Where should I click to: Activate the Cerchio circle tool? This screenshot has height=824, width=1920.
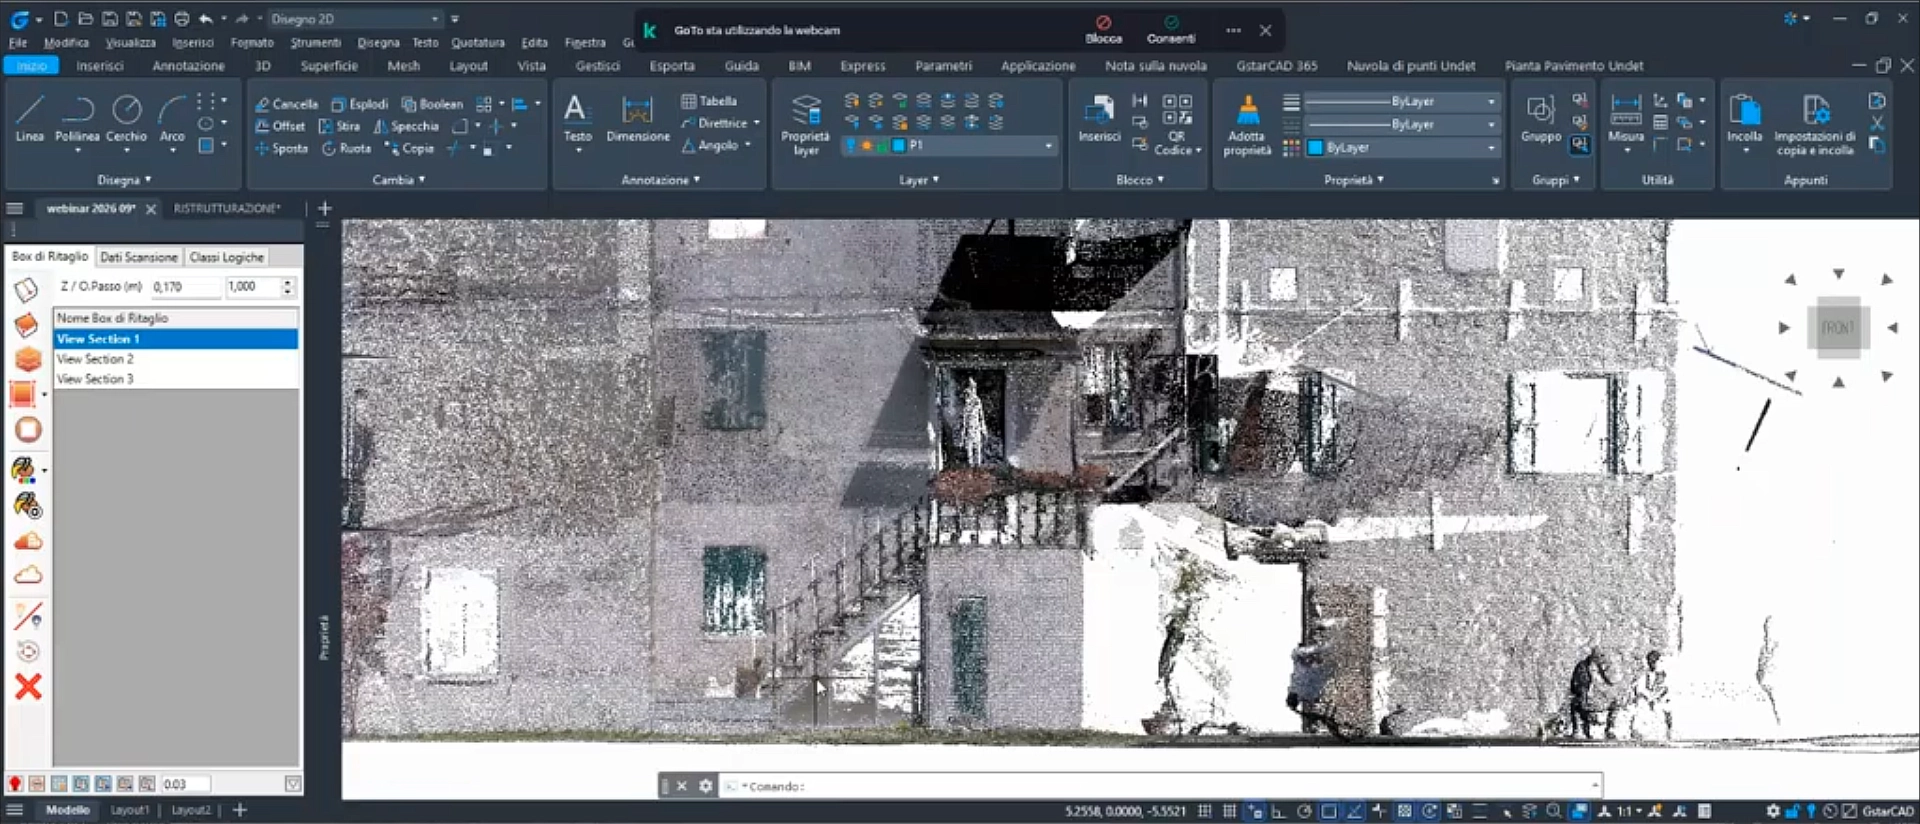coord(126,118)
